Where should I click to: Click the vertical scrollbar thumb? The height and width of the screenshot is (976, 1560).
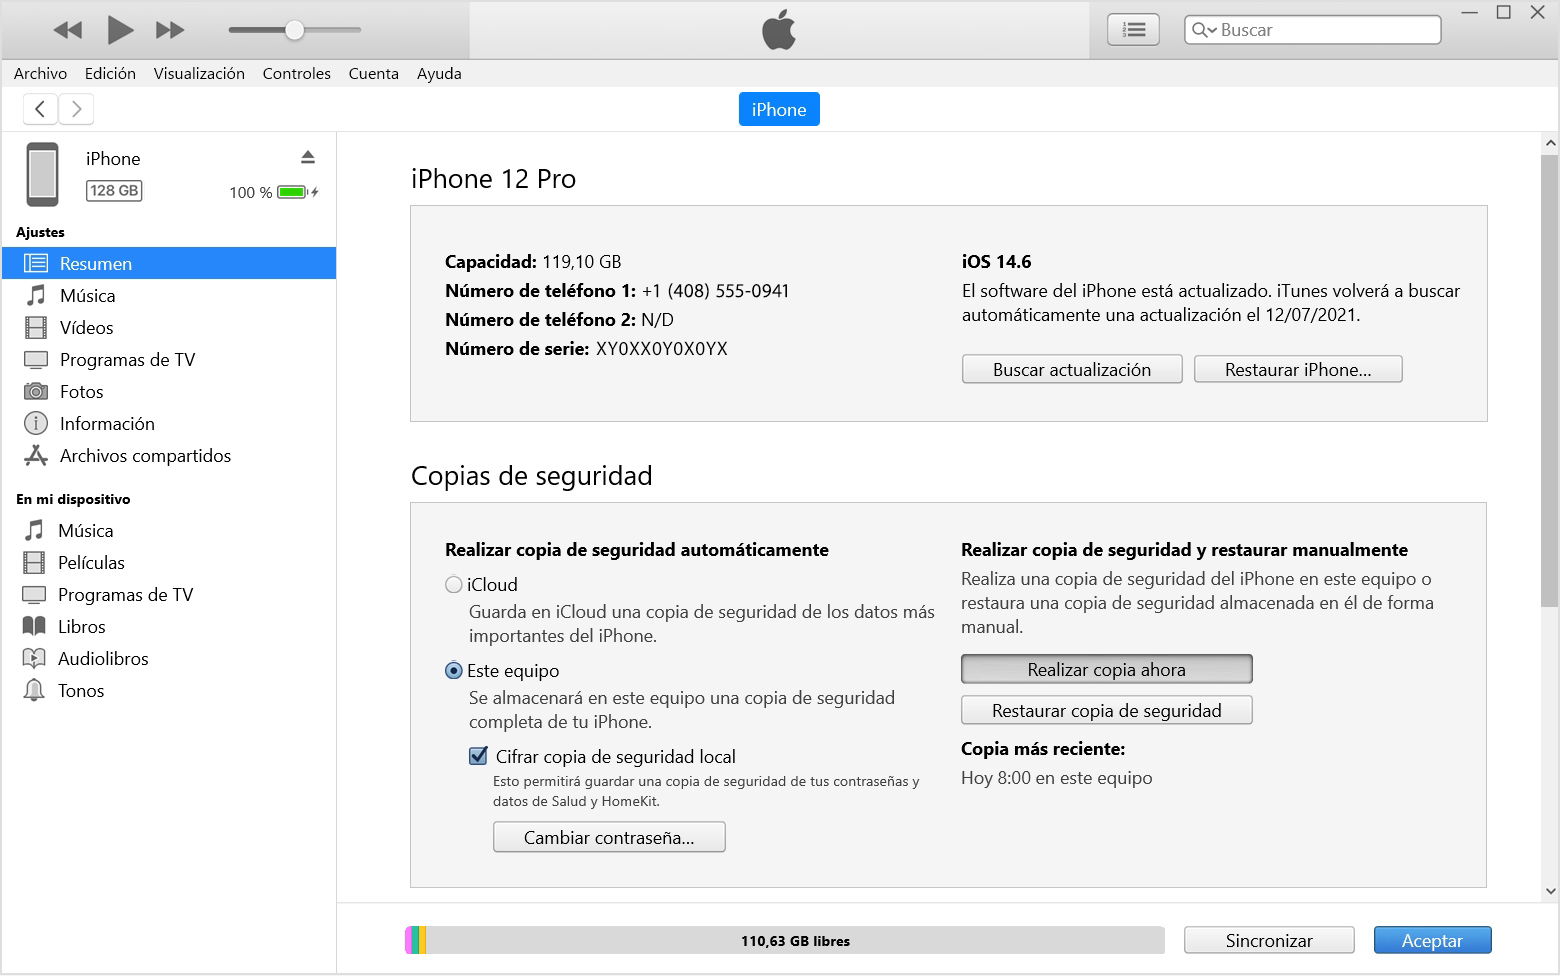[x=1550, y=380]
